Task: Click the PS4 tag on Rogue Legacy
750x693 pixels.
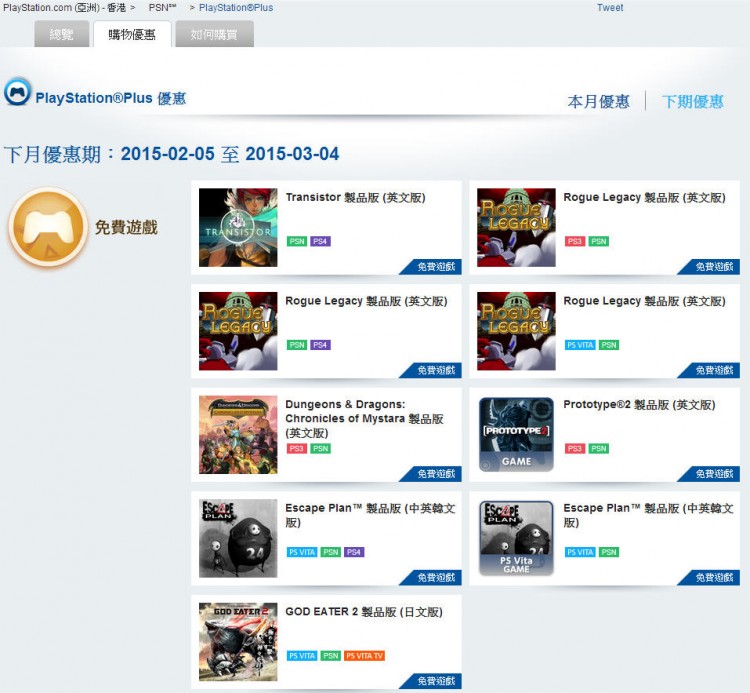Action: point(320,345)
